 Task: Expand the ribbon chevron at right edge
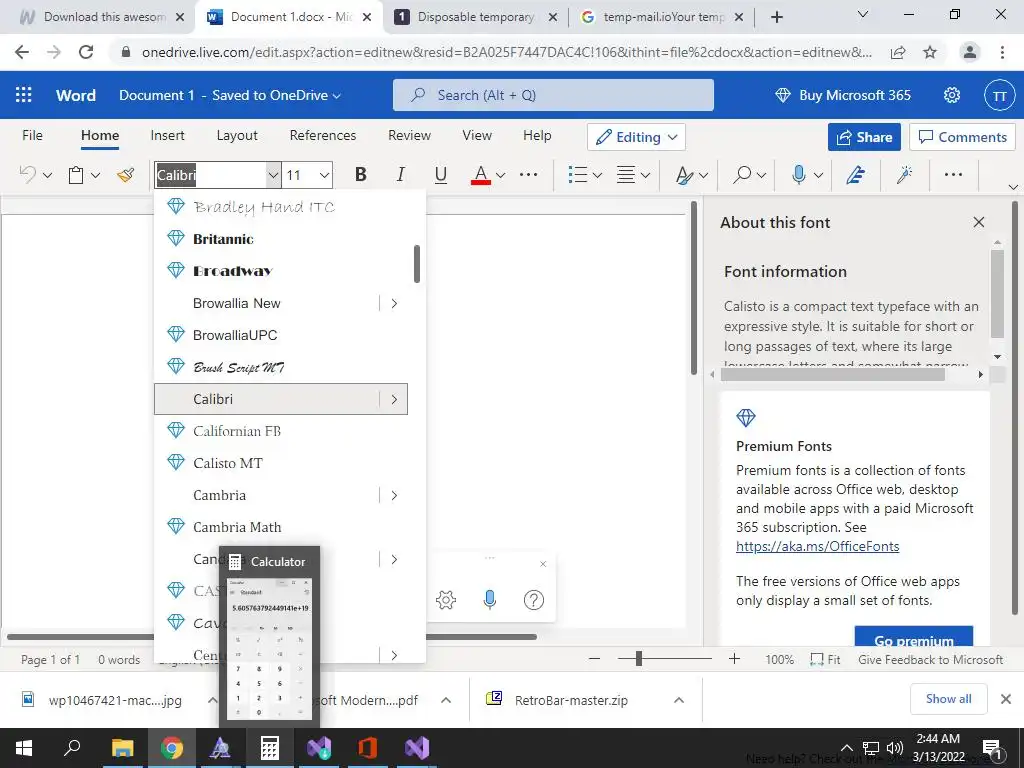click(x=1013, y=187)
